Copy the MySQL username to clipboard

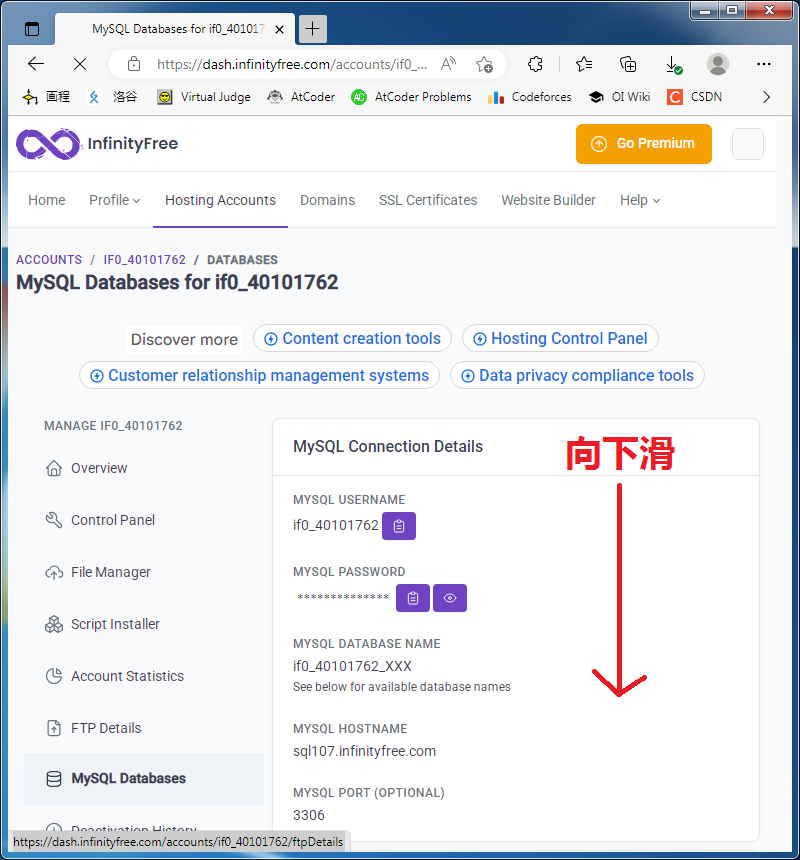coord(399,526)
